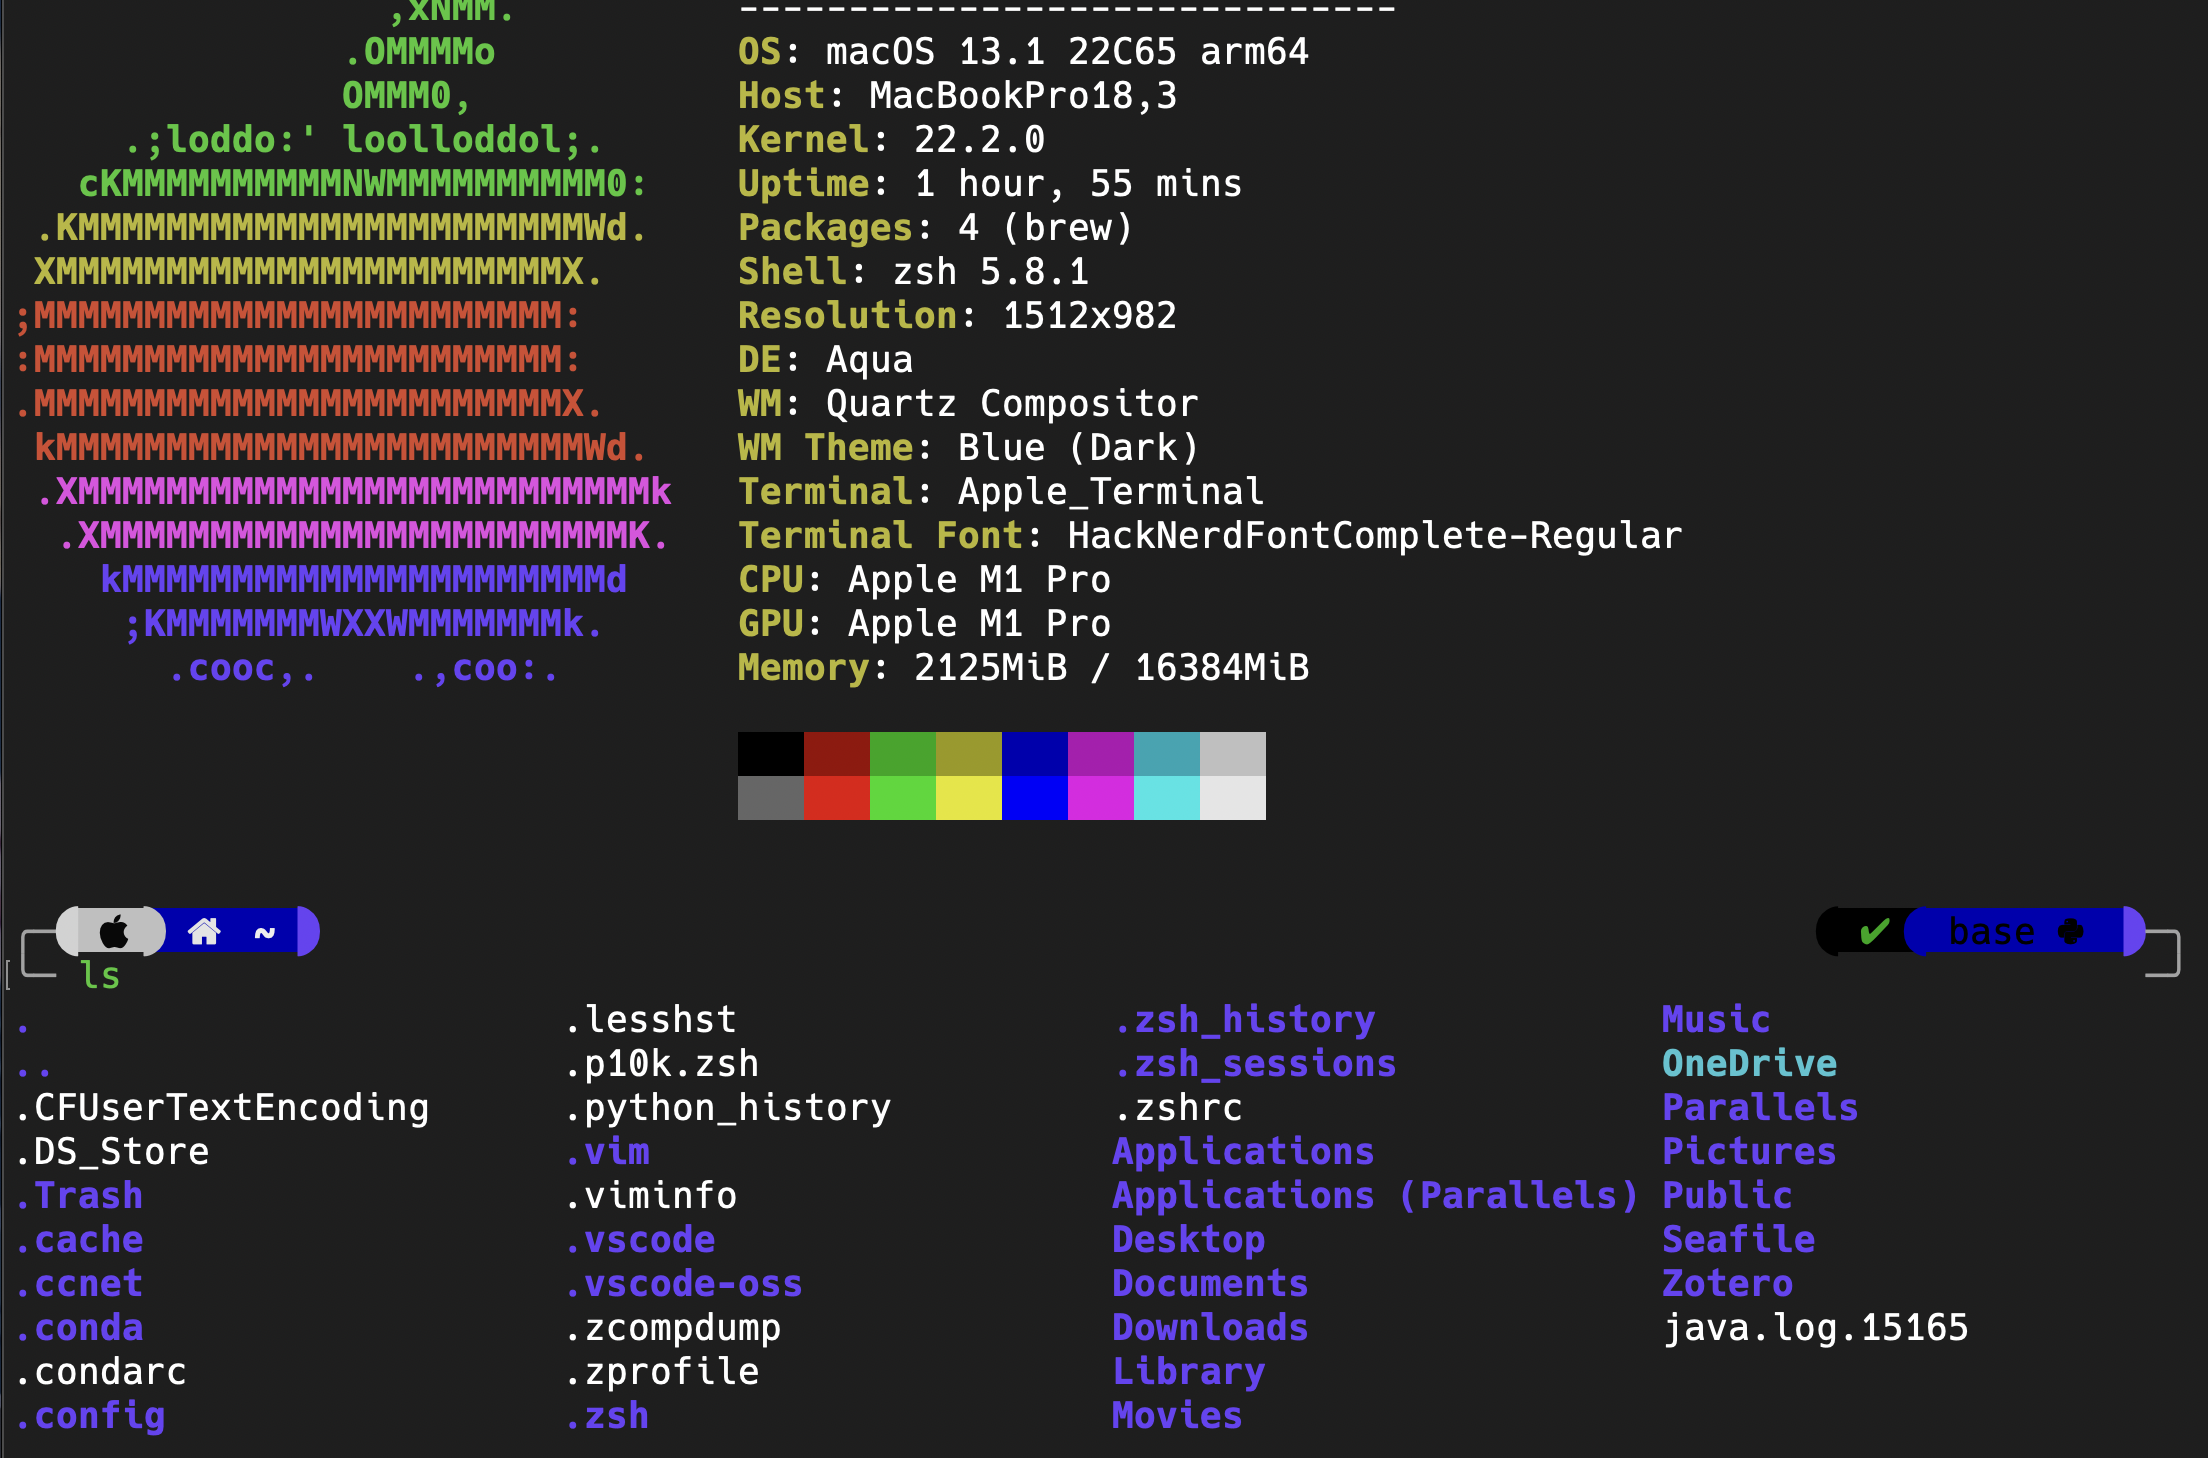Click the green checkmark status icon
2208x1458 pixels.
click(x=1874, y=932)
